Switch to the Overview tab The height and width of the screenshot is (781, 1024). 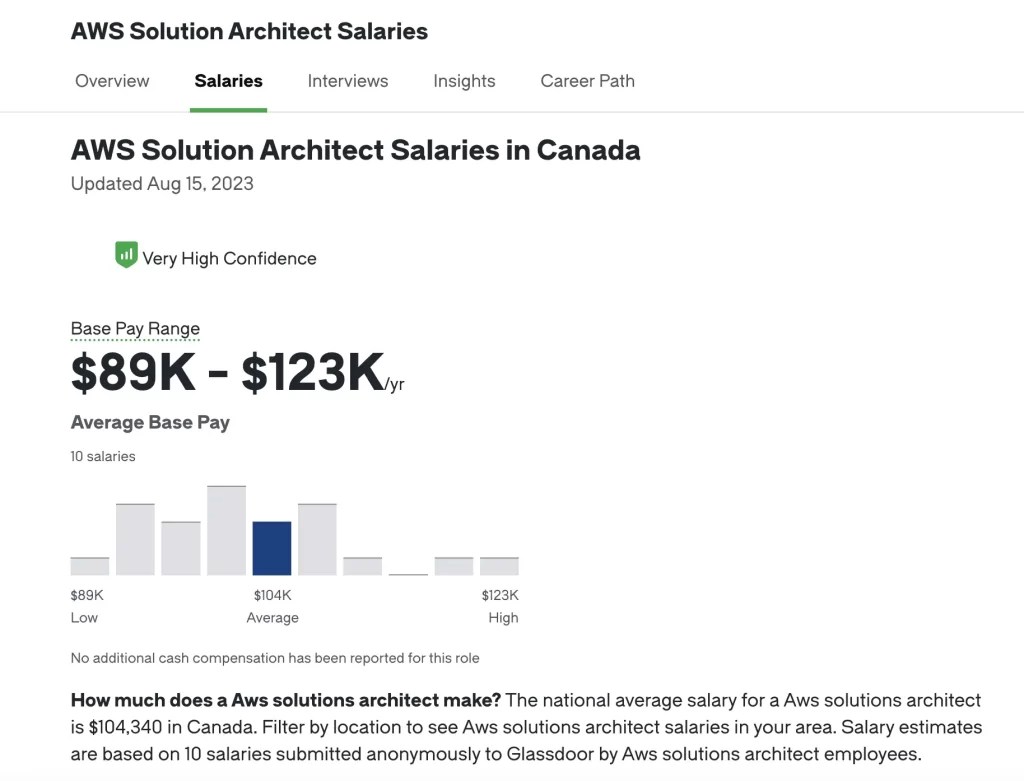(x=112, y=81)
